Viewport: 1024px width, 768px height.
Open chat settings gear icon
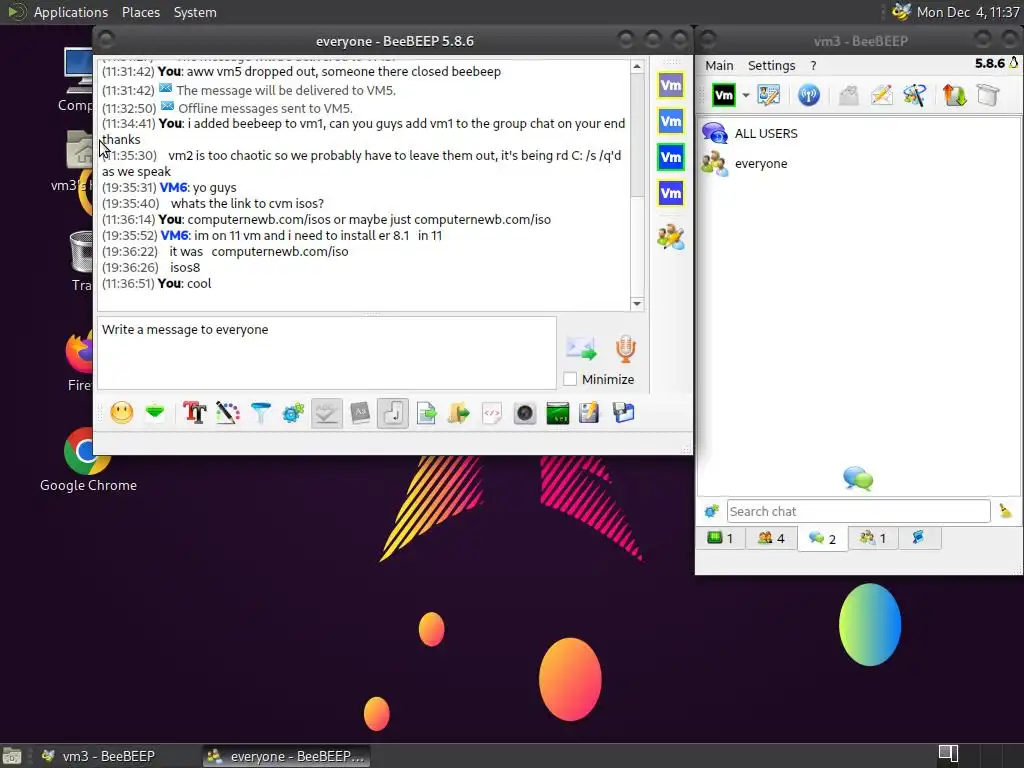293,413
